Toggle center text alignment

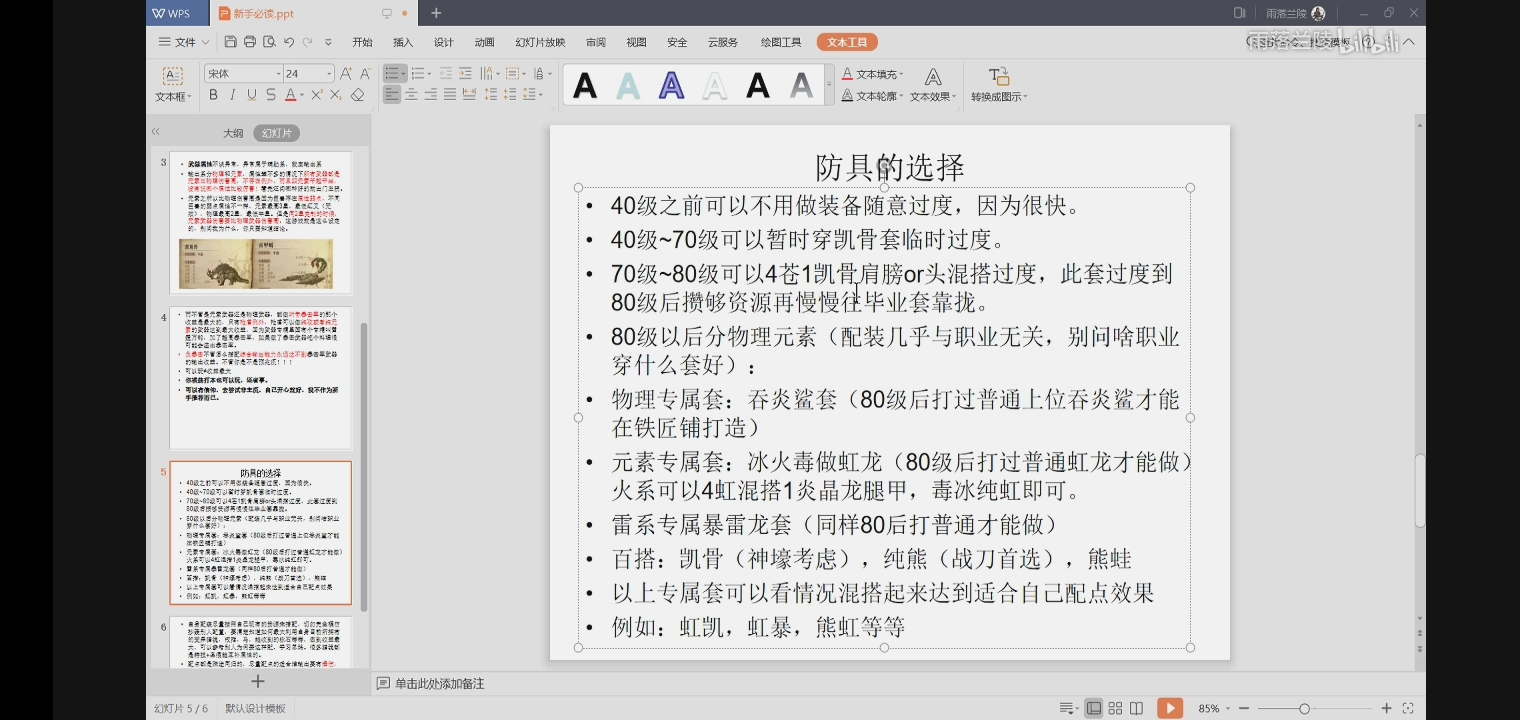[x=412, y=95]
